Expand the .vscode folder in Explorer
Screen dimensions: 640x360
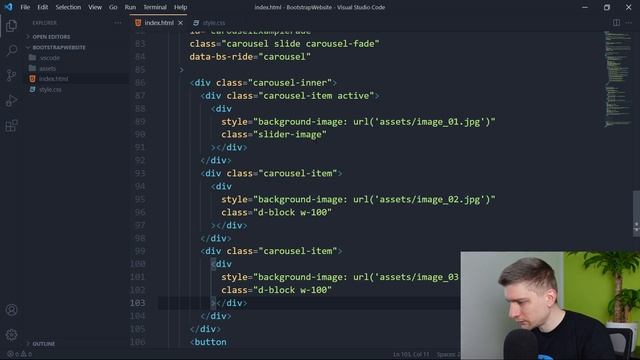coord(49,58)
